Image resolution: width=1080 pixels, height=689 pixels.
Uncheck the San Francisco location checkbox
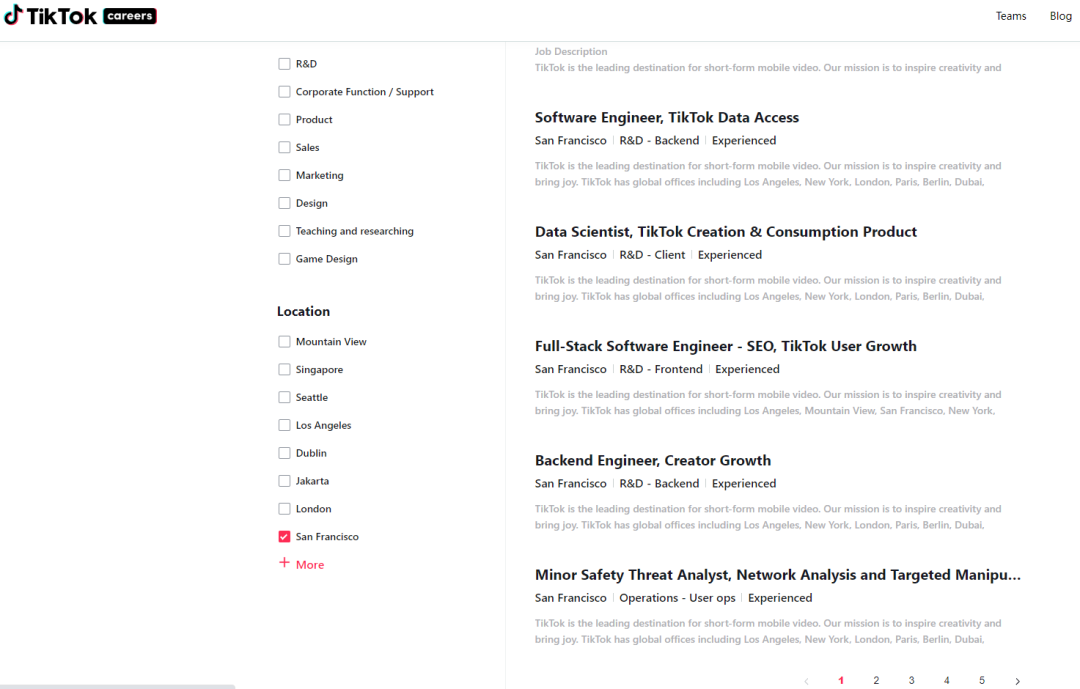tap(284, 537)
